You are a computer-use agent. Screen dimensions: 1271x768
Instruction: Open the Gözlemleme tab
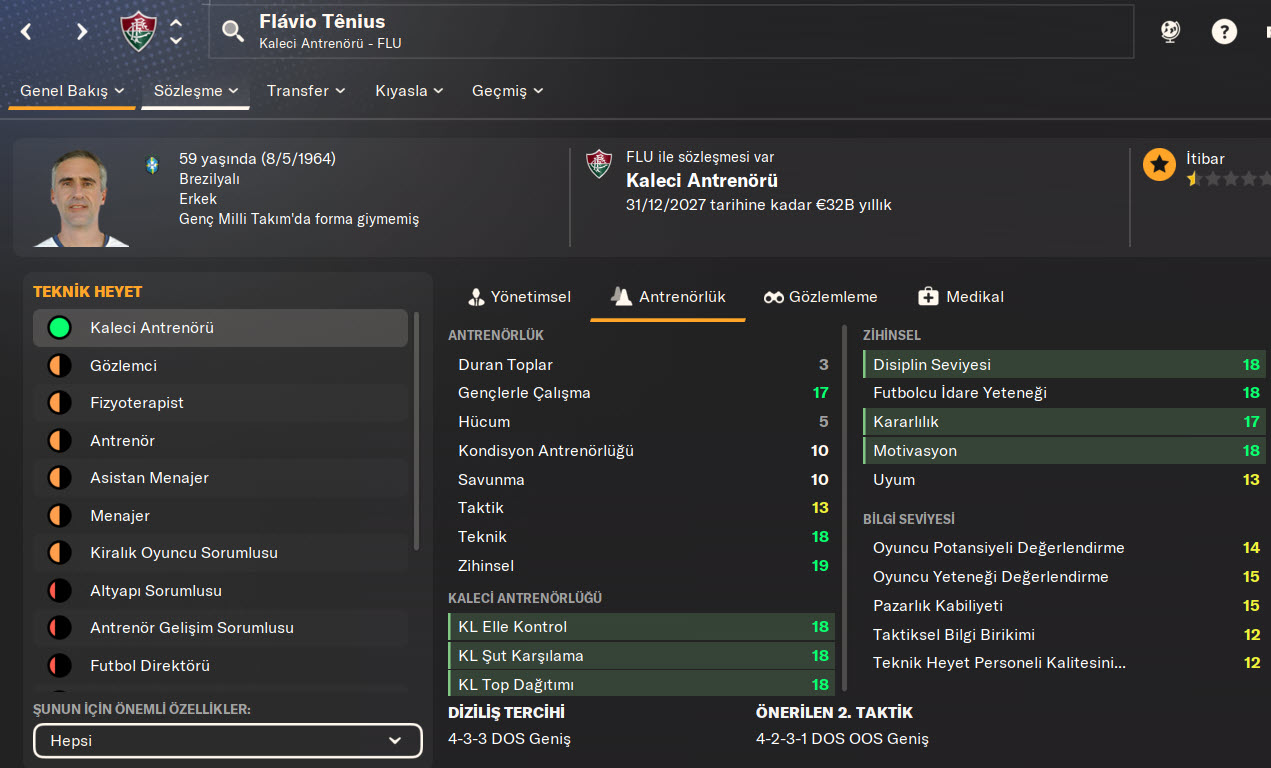click(820, 297)
